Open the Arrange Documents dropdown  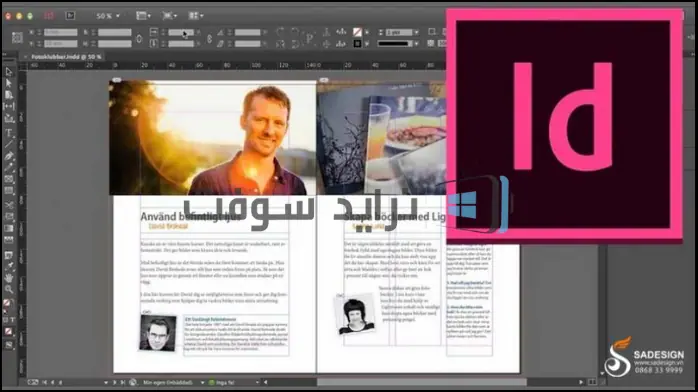coord(195,16)
